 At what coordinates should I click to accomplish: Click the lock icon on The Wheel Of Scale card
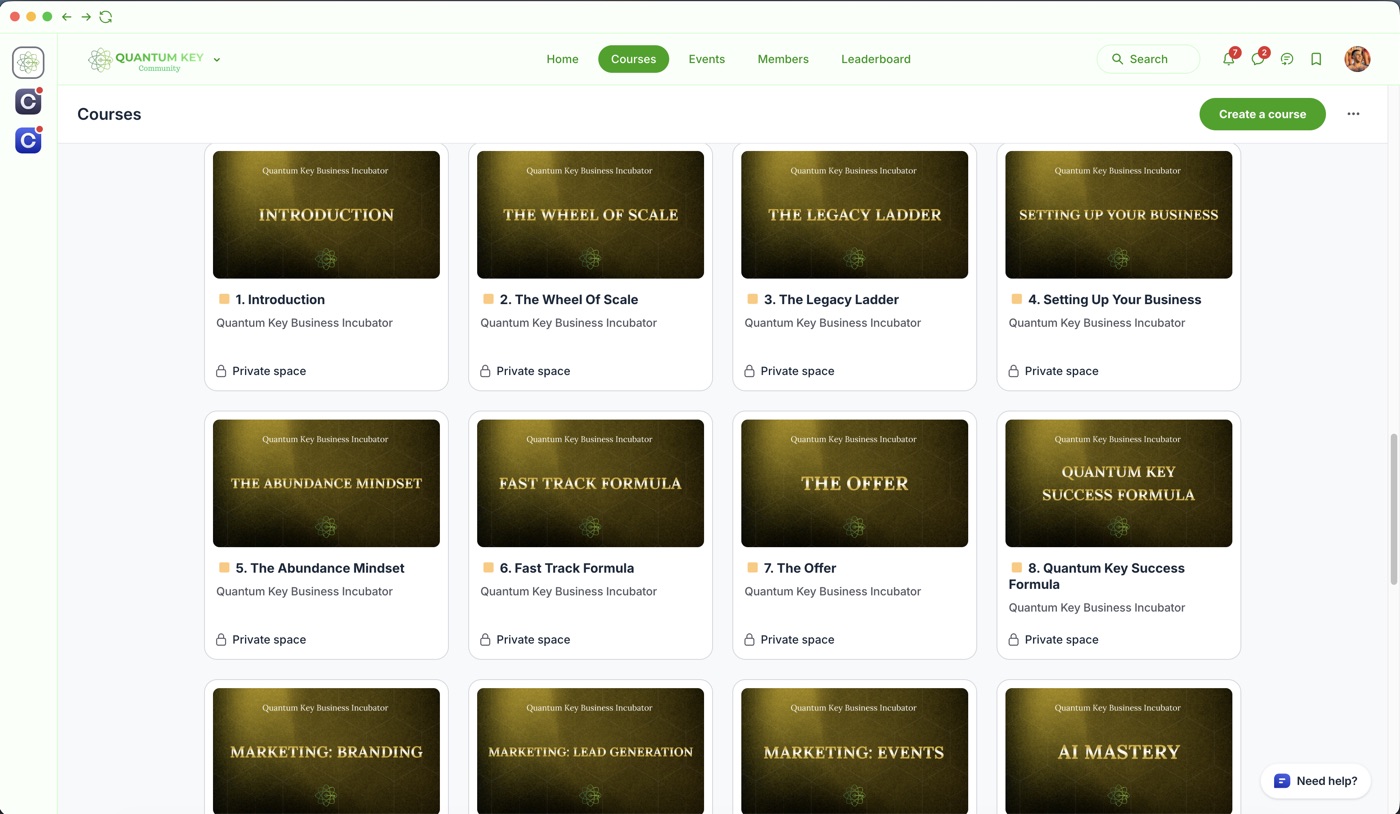point(485,371)
